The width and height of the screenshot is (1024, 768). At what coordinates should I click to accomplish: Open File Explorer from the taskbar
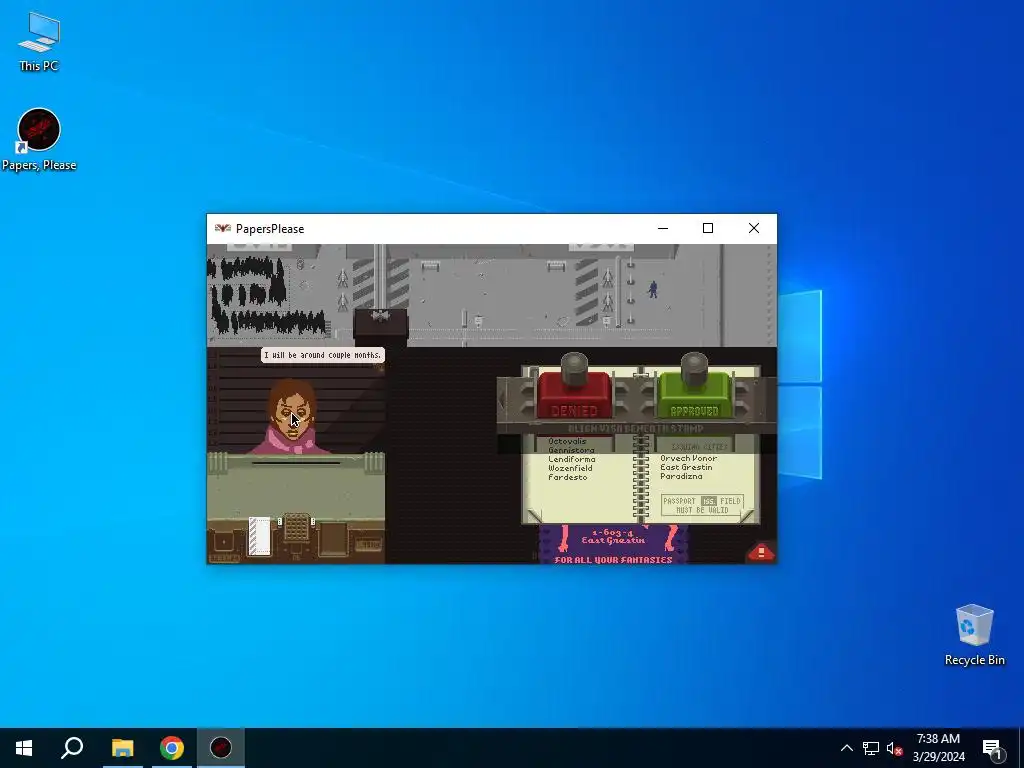point(122,748)
